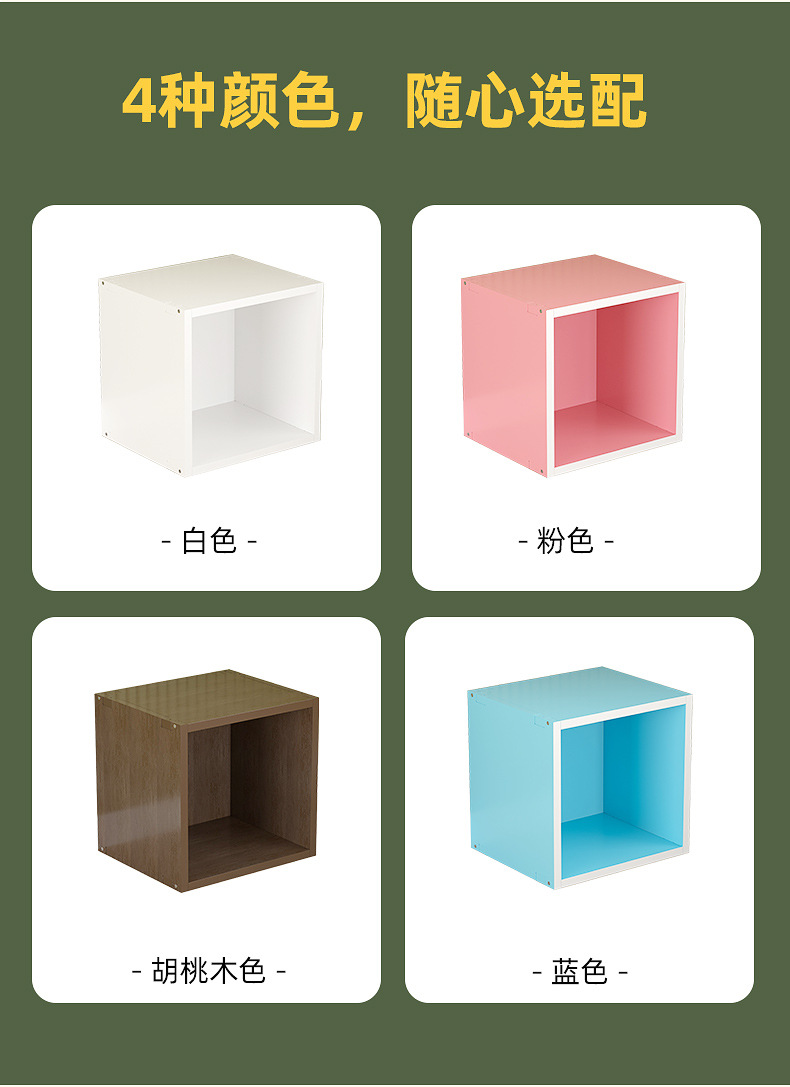Click the walnut wood cube image
This screenshot has height=1087, width=790.
pyautogui.click(x=207, y=781)
